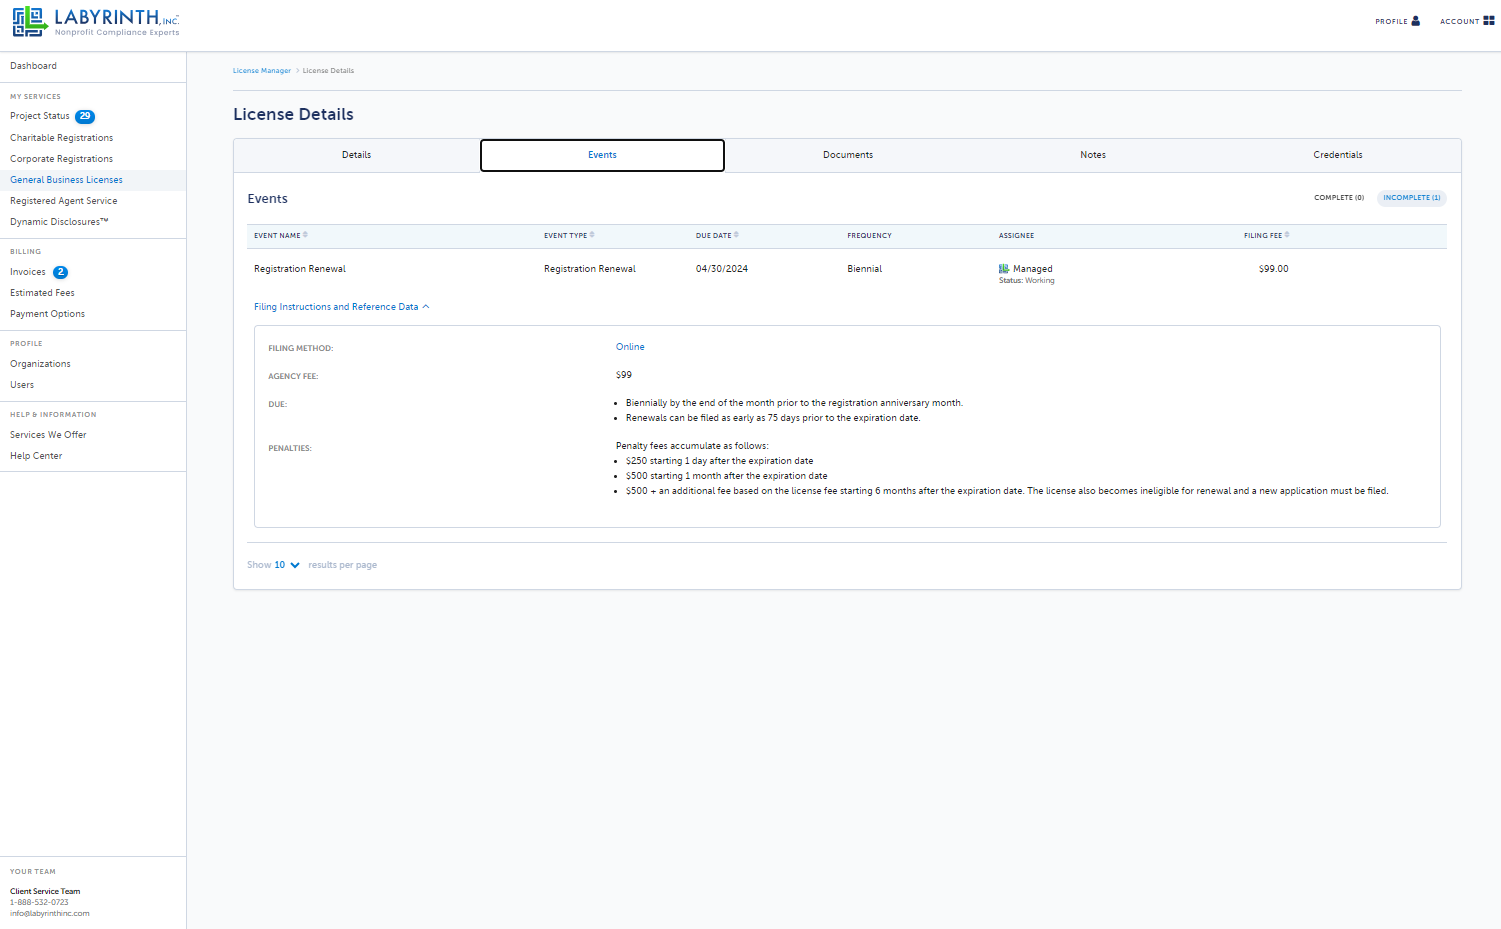Click the 1-888-532-0723 phone number
Viewport: 1501px width, 929px height.
pyautogui.click(x=40, y=902)
